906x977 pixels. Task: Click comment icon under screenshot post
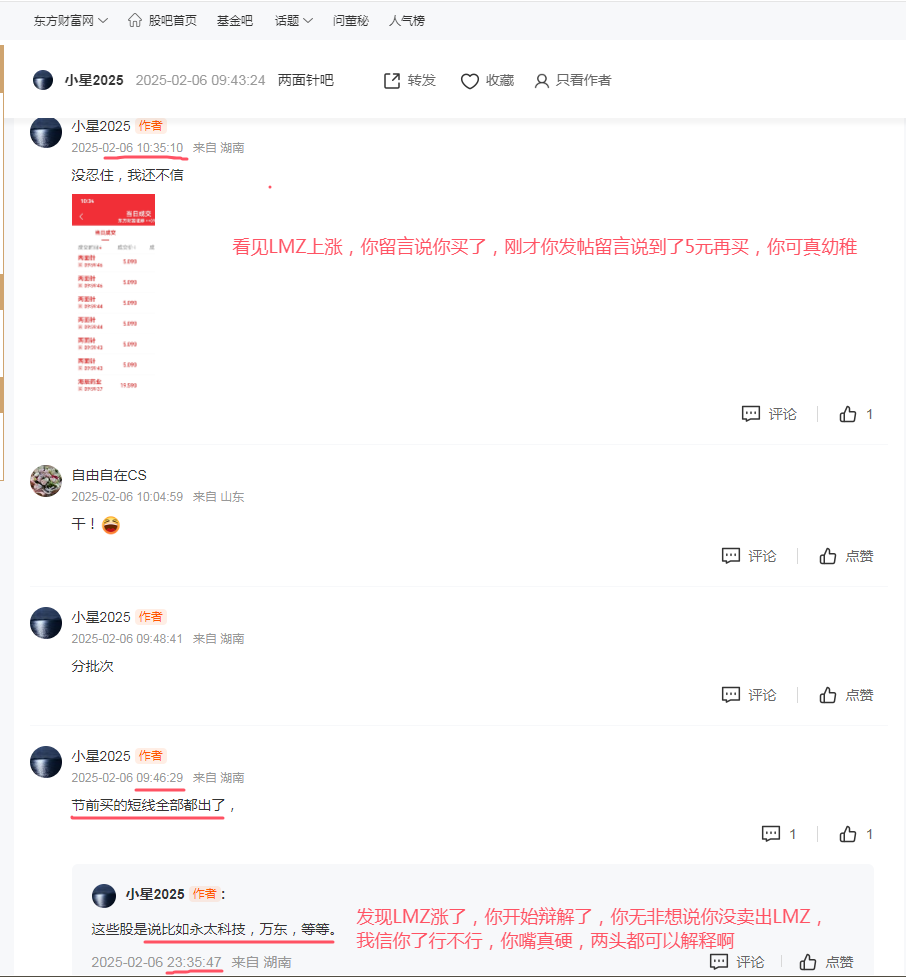pyautogui.click(x=769, y=414)
